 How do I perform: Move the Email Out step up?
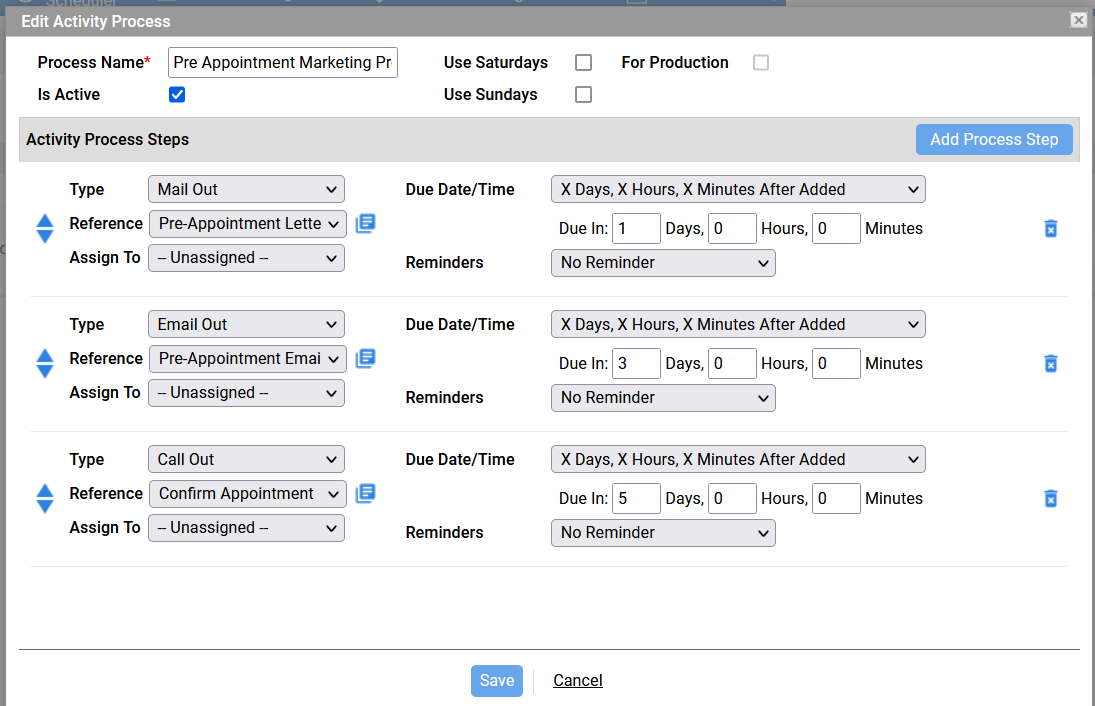coord(45,355)
